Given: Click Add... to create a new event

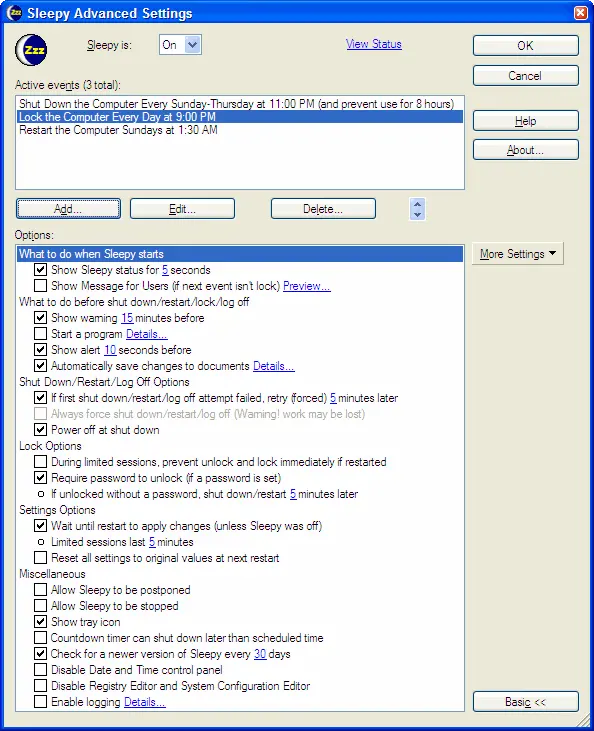Looking at the screenshot, I should [x=68, y=208].
